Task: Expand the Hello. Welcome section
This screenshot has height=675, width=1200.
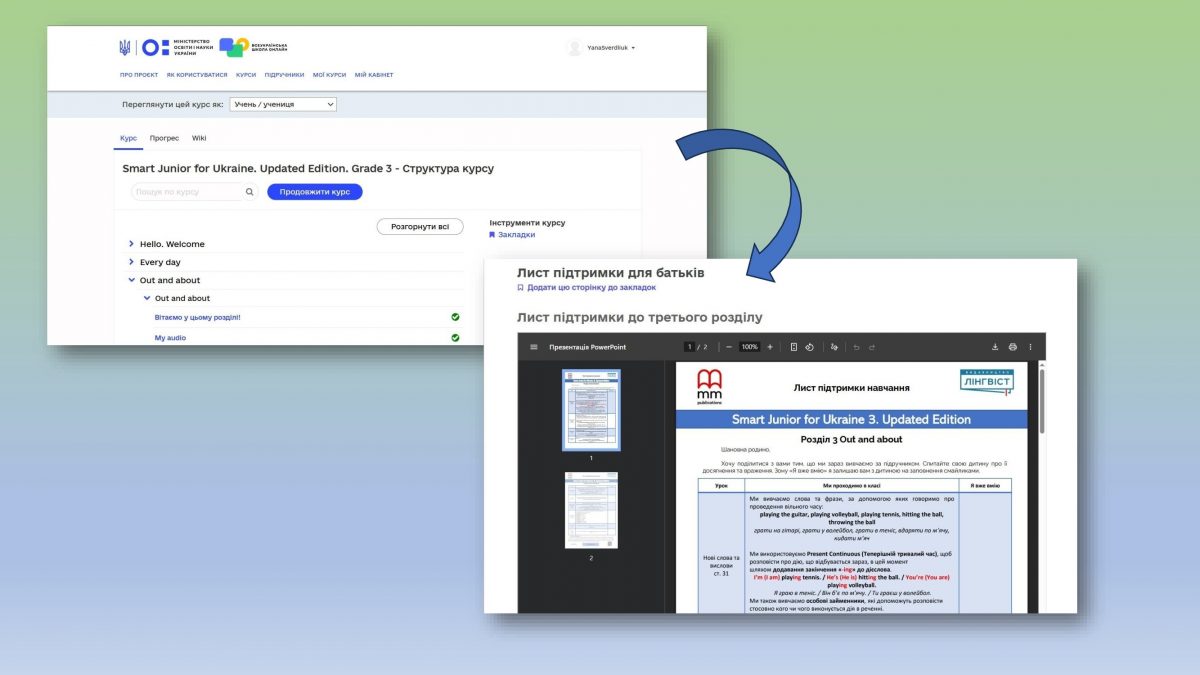Action: click(x=131, y=244)
